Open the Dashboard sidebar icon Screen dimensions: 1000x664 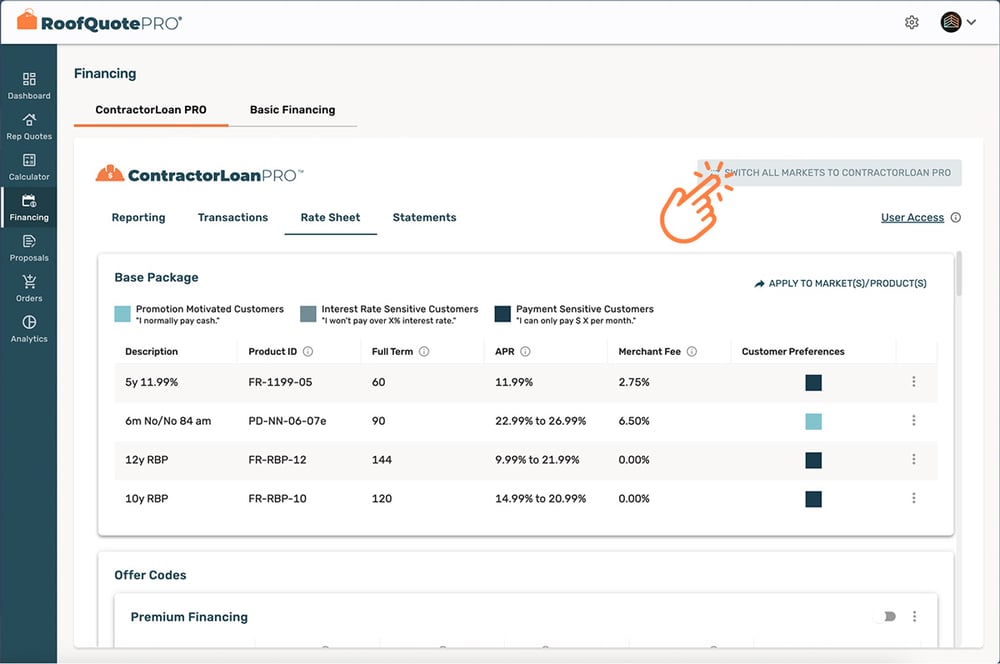29,79
